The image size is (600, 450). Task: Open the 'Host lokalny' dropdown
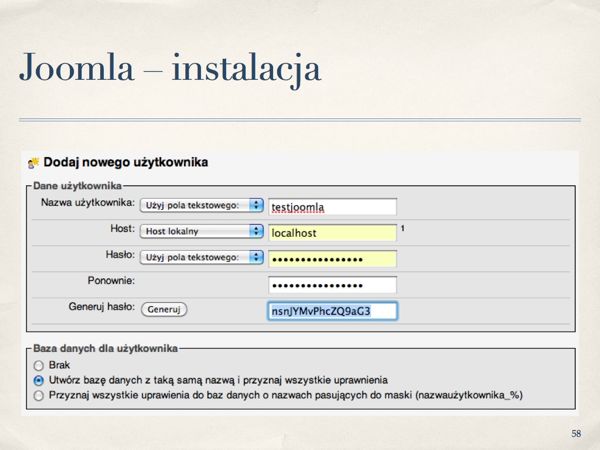coord(202,232)
